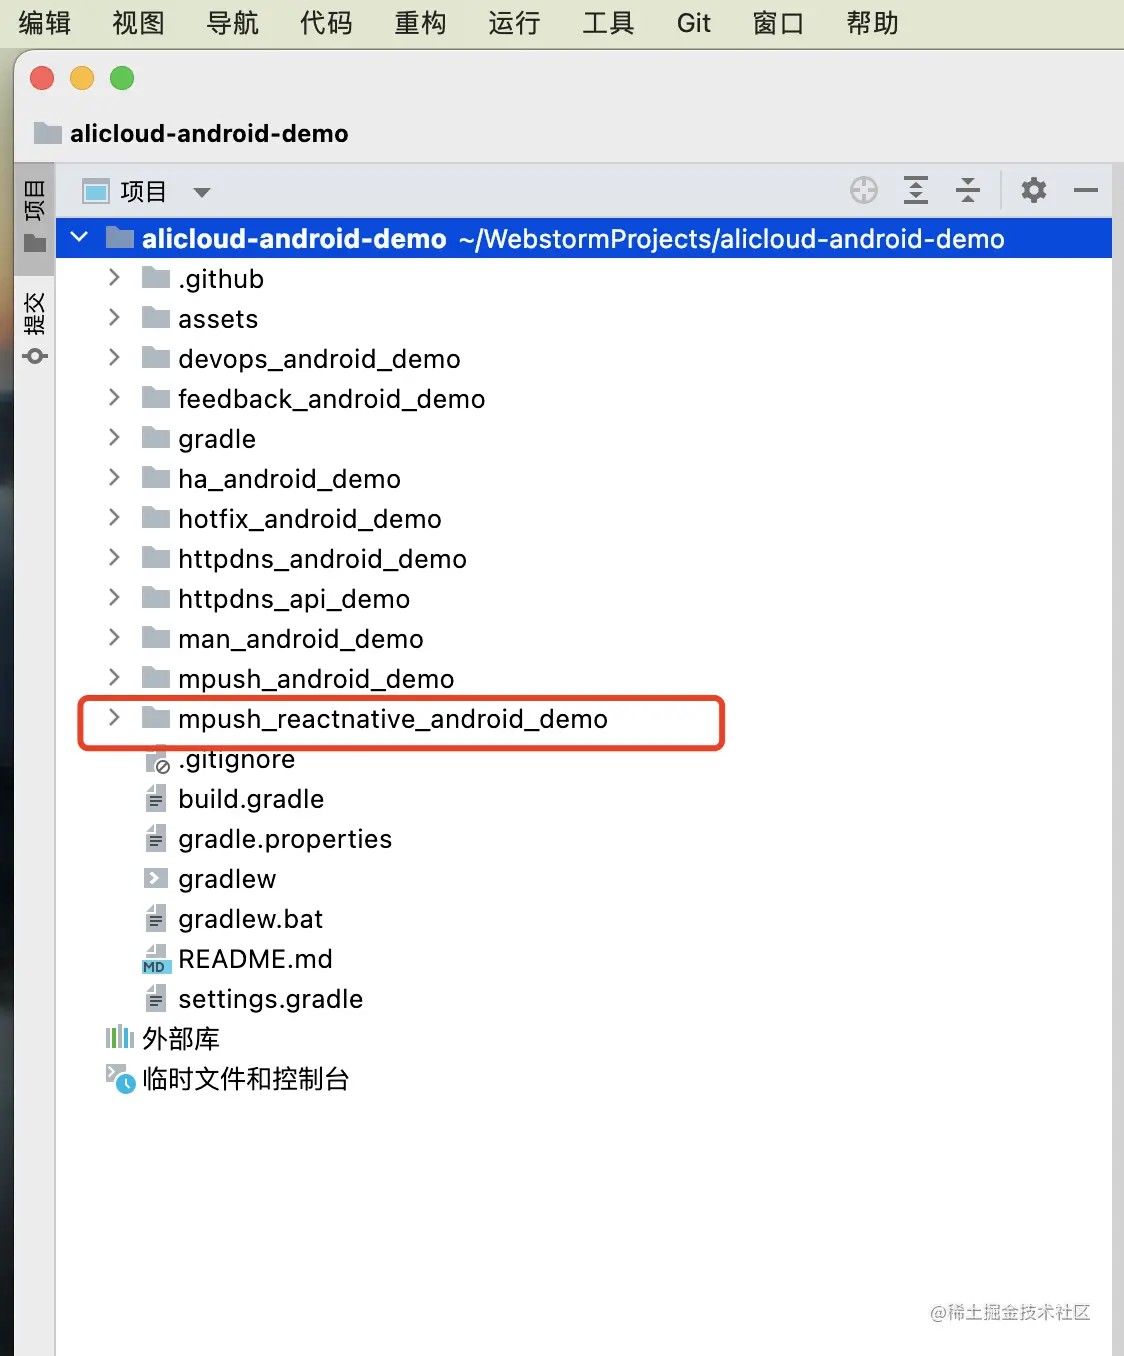Click the httpdns_android_demo folder icon
This screenshot has height=1356, width=1124.
156,557
